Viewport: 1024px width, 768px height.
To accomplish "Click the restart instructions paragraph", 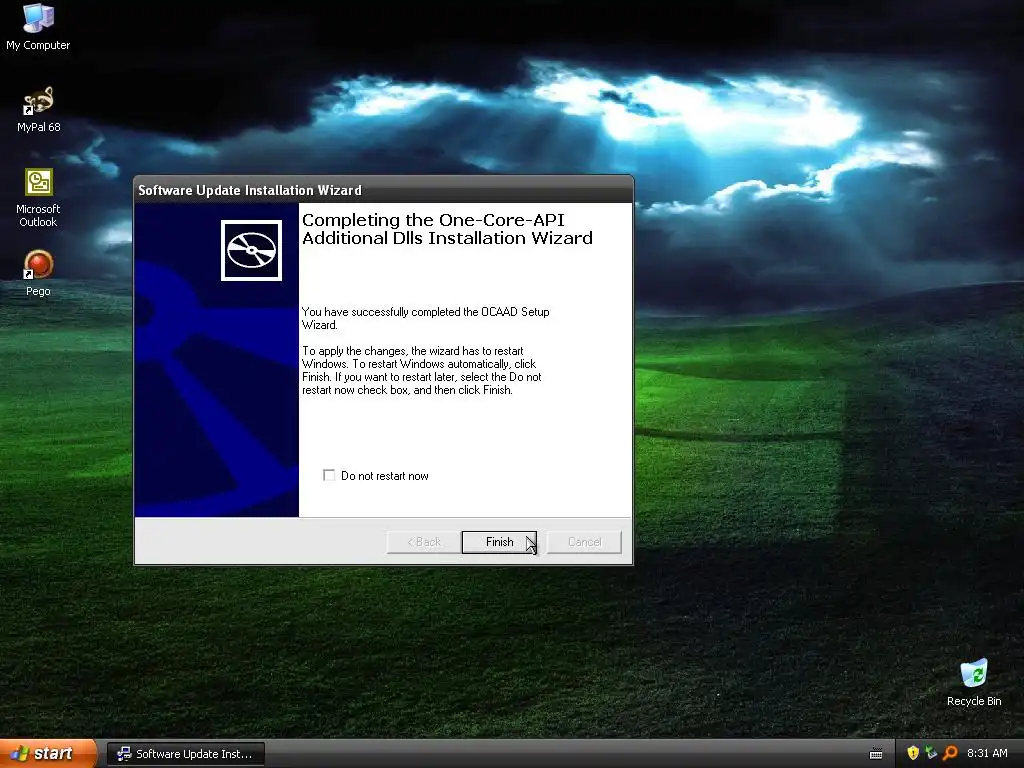I will pos(421,370).
